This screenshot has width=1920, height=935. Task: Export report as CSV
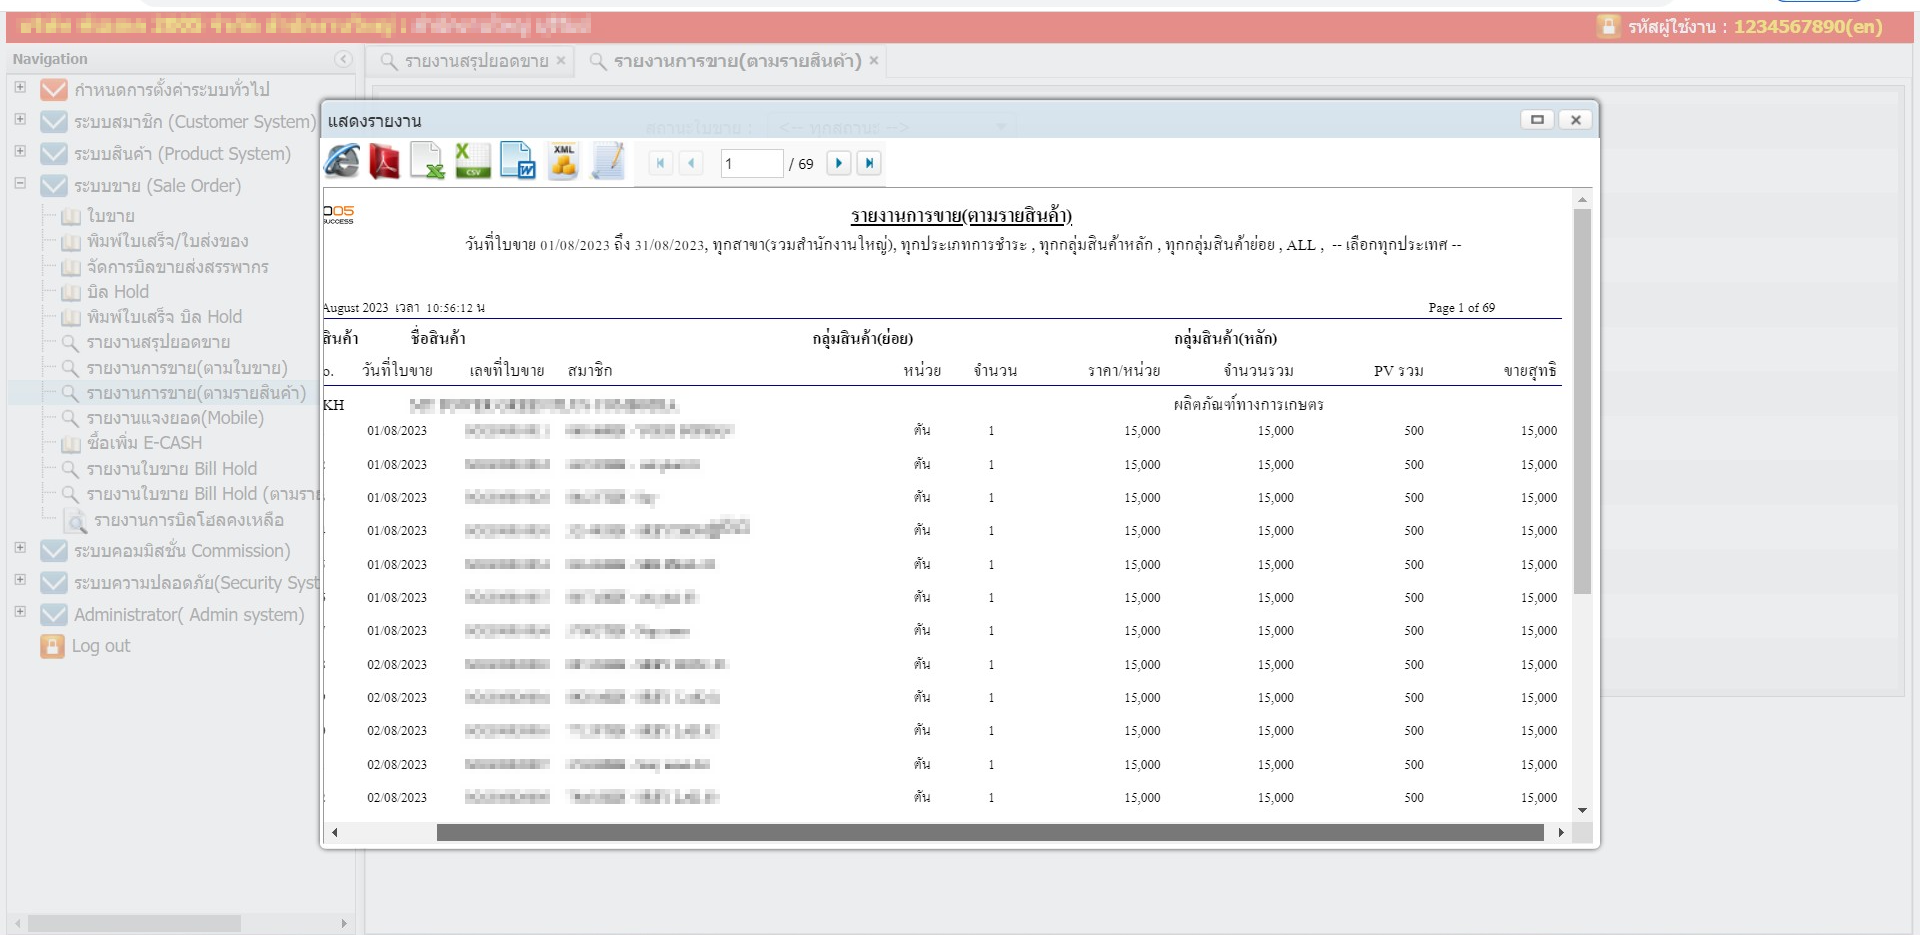tap(472, 162)
